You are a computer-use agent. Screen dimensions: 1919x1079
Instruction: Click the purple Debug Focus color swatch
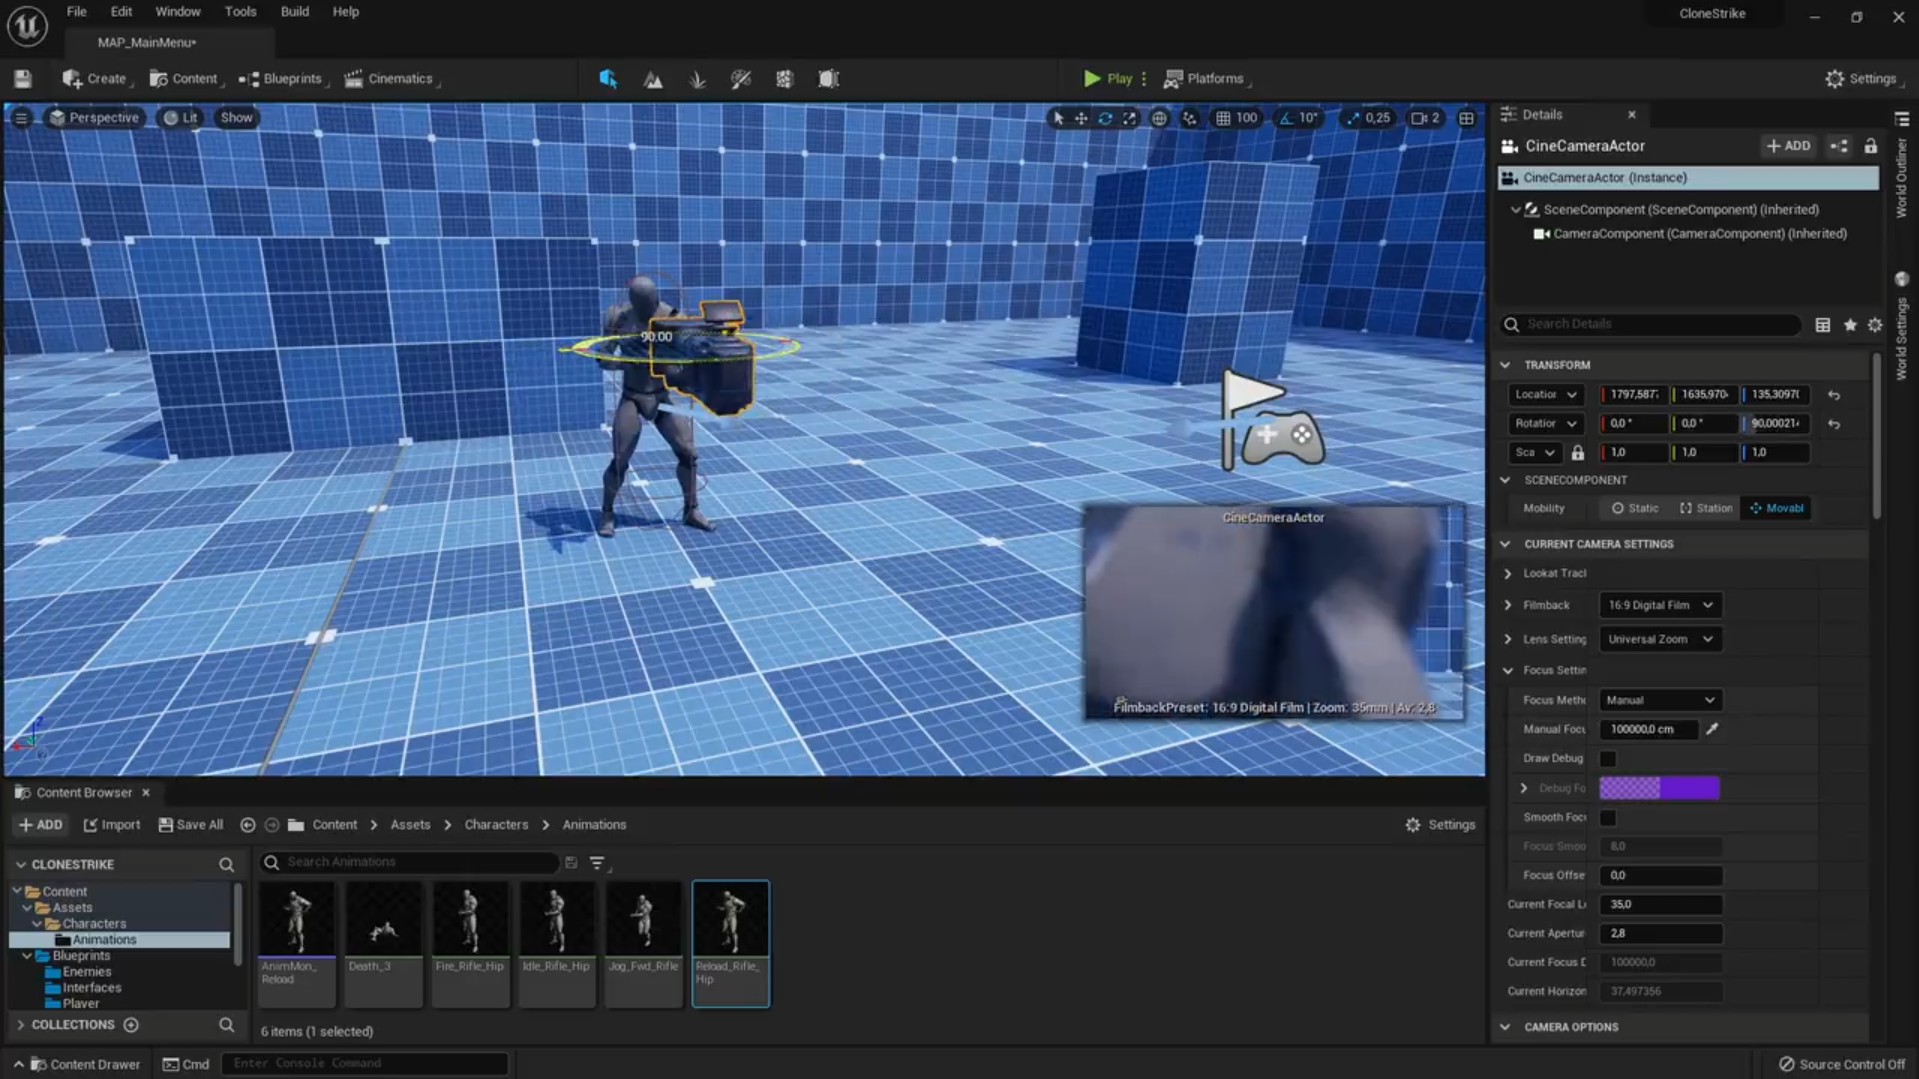click(x=1659, y=788)
